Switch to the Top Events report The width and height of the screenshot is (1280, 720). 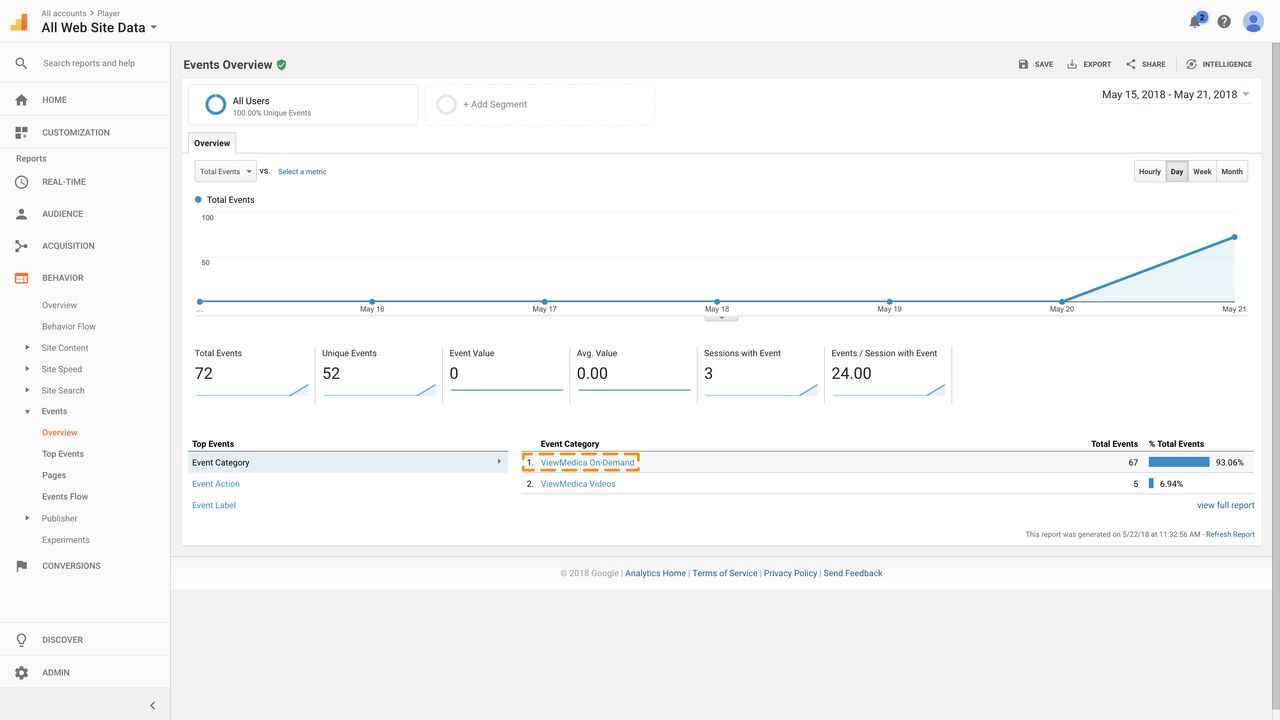[x=61, y=453]
